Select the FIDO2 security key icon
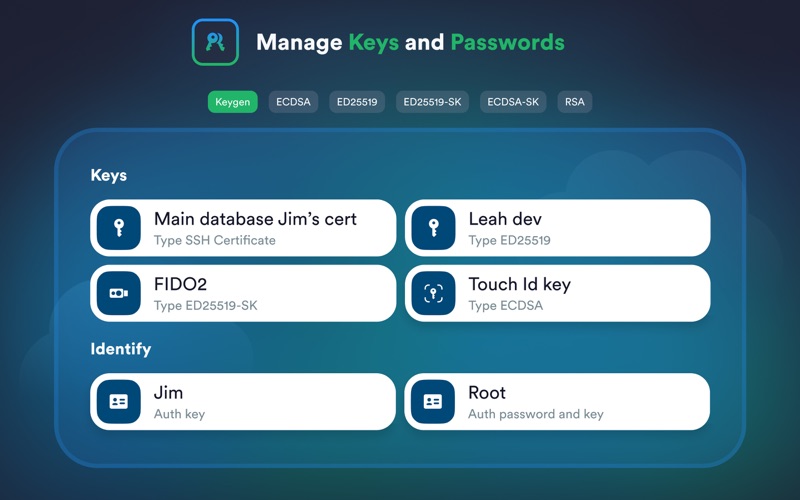 (x=119, y=293)
